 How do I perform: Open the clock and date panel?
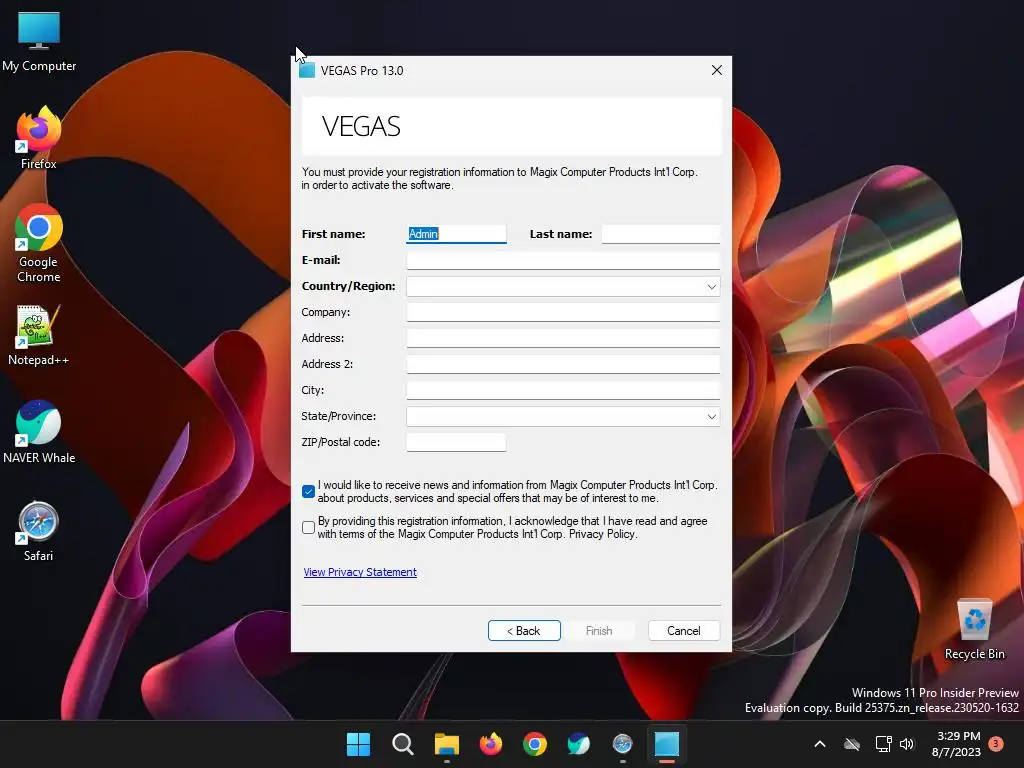957,744
